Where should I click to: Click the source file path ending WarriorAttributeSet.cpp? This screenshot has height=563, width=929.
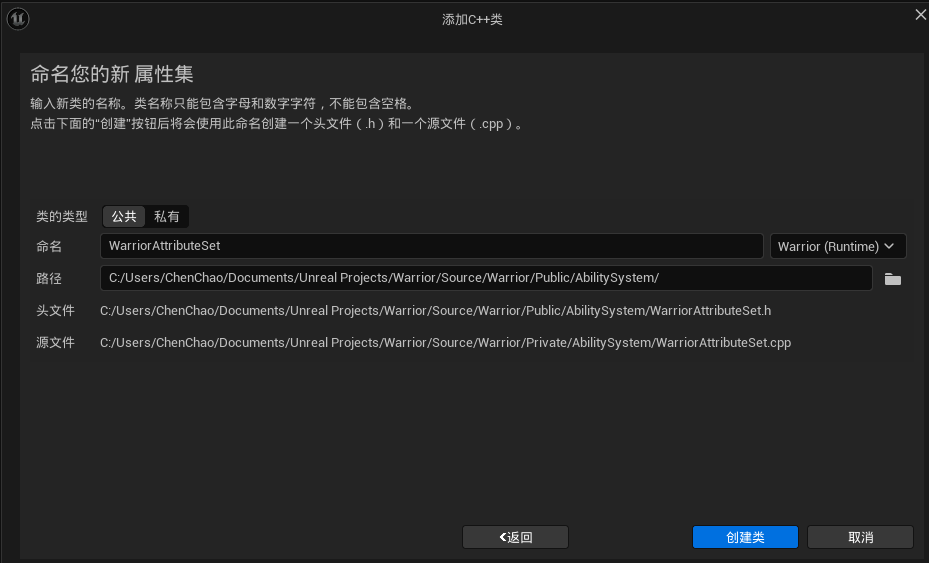[x=446, y=343]
